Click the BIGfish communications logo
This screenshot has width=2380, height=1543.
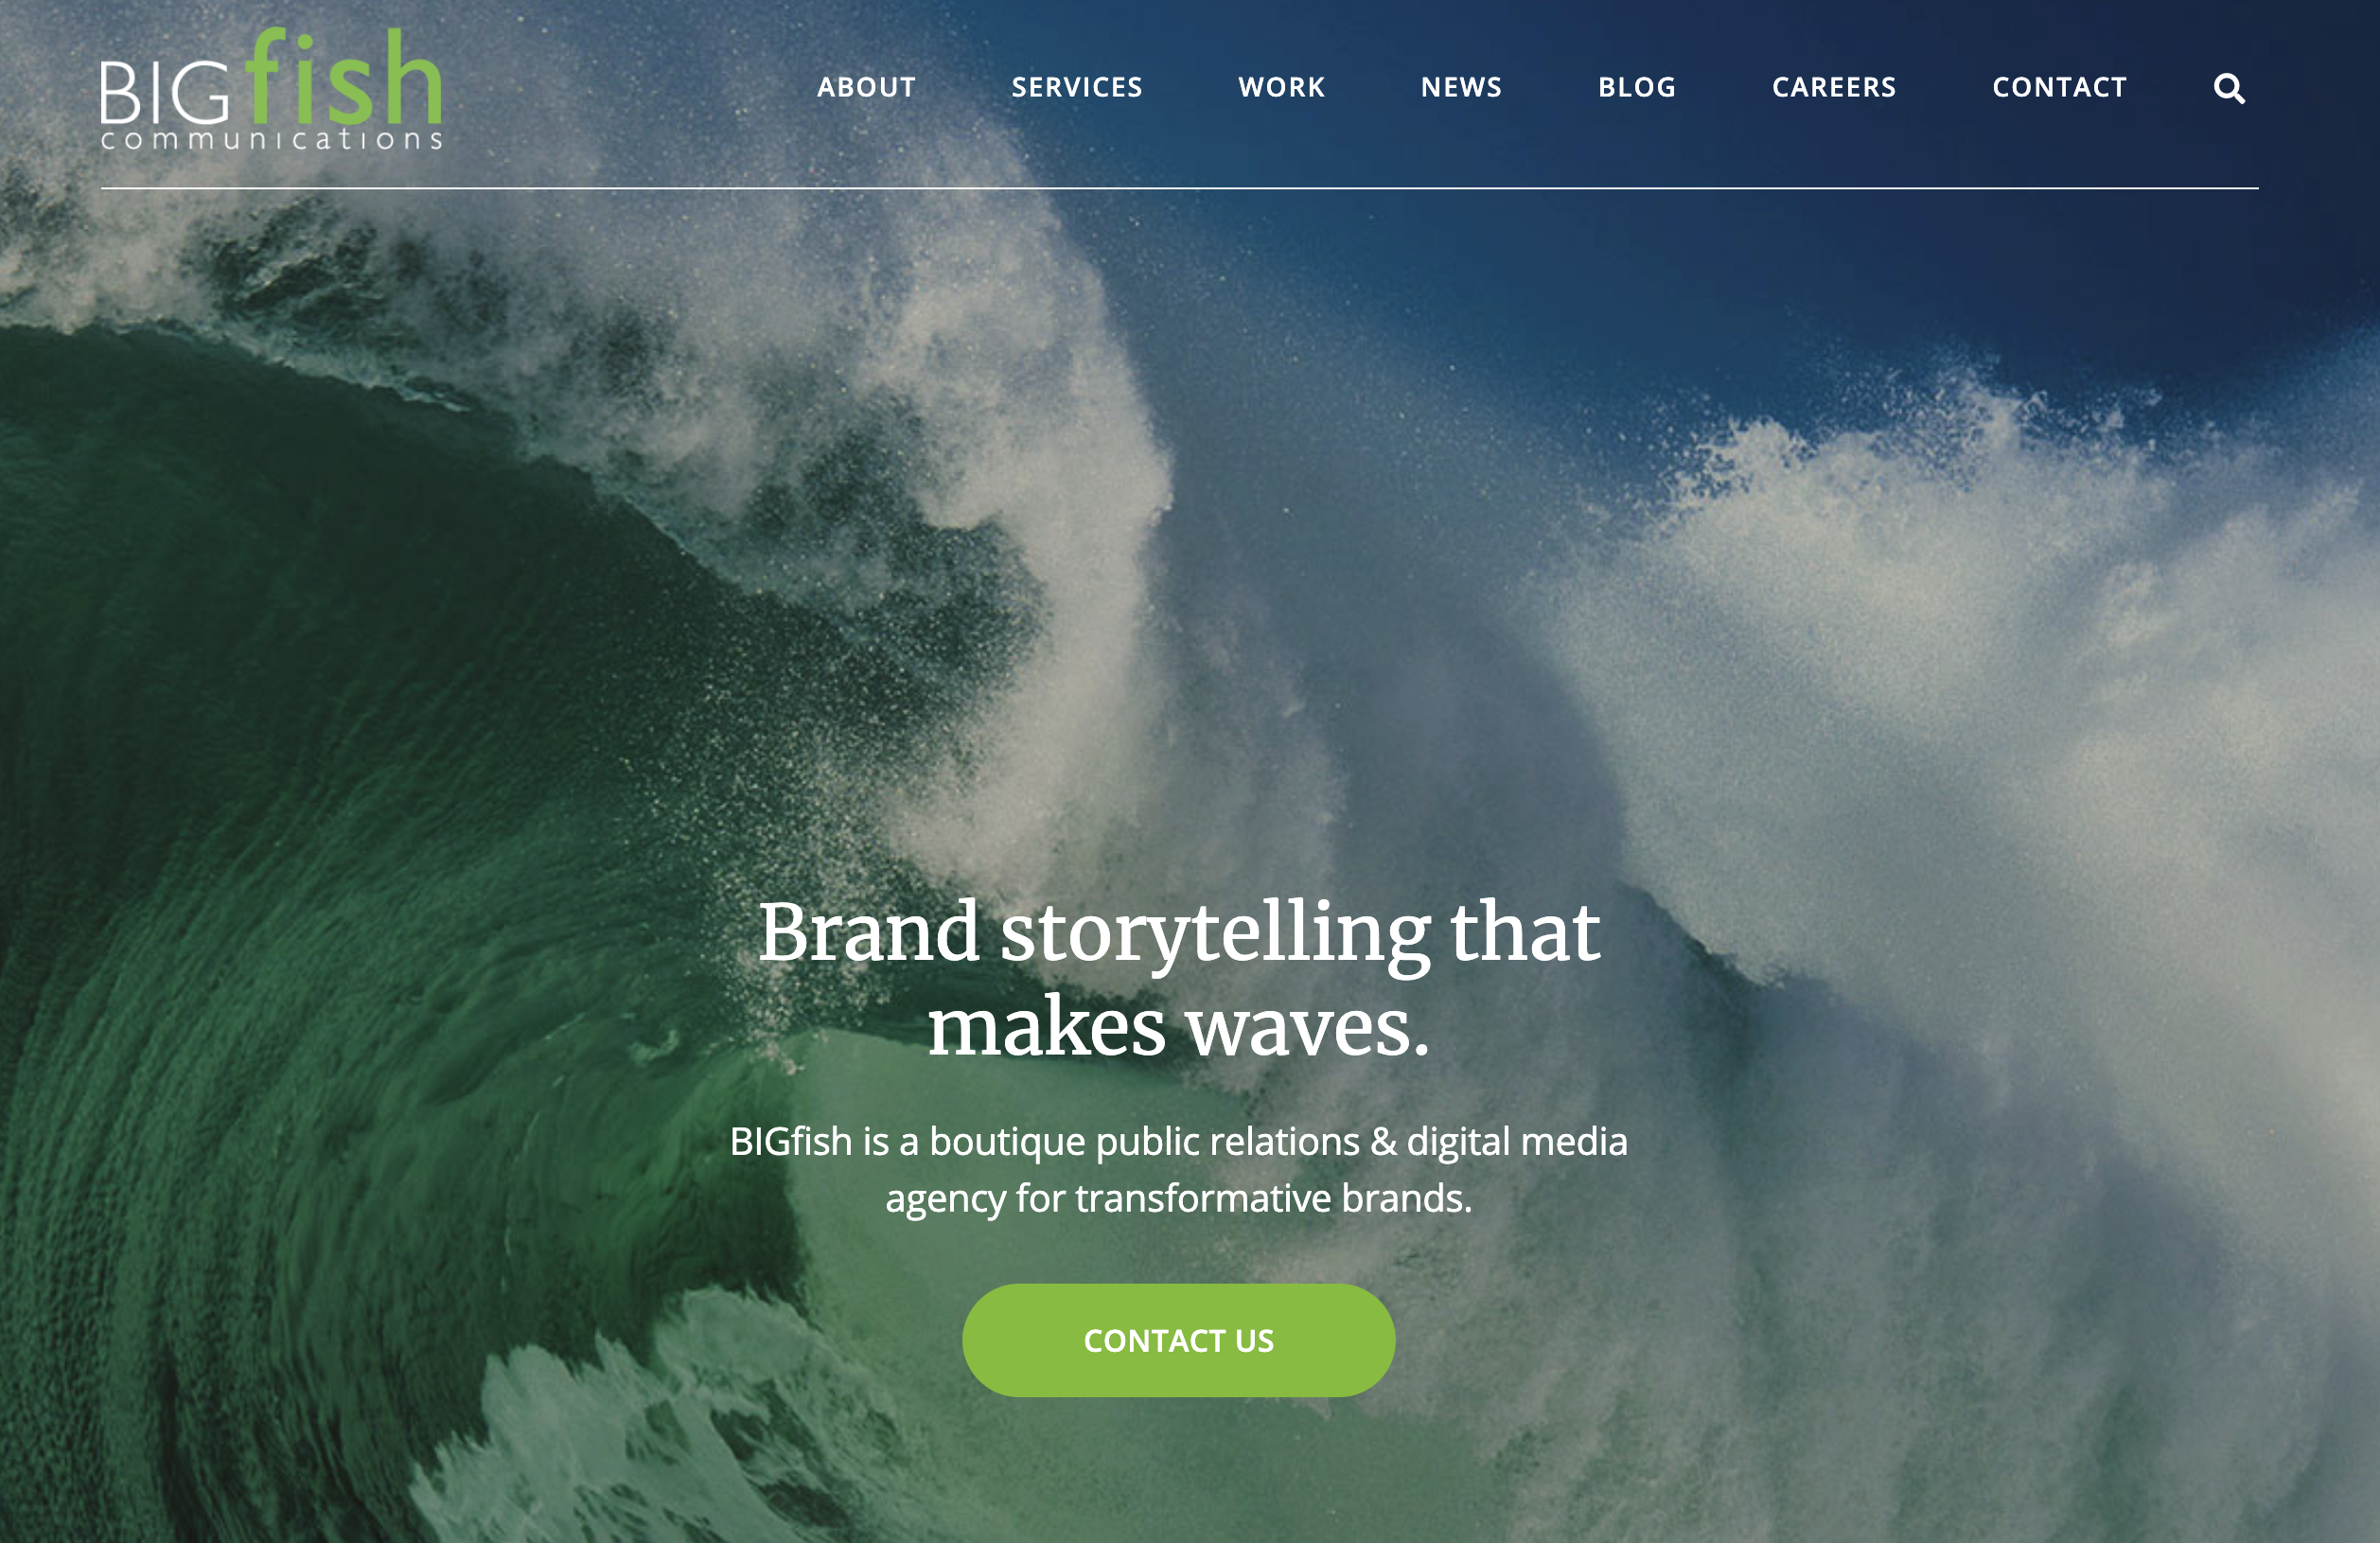coord(271,89)
